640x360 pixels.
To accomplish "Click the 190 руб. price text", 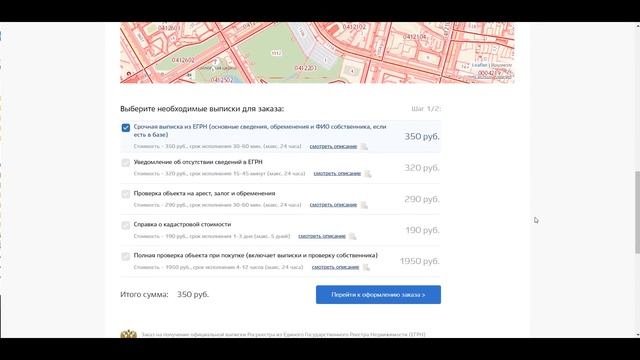I will tap(422, 230).
